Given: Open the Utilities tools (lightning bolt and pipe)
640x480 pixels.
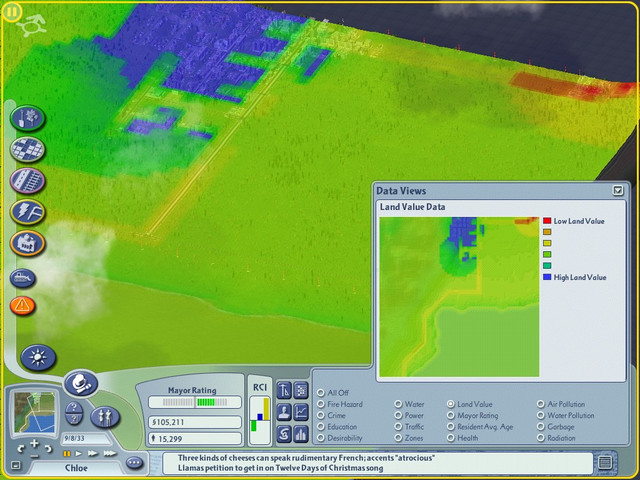Looking at the screenshot, I should [x=28, y=212].
